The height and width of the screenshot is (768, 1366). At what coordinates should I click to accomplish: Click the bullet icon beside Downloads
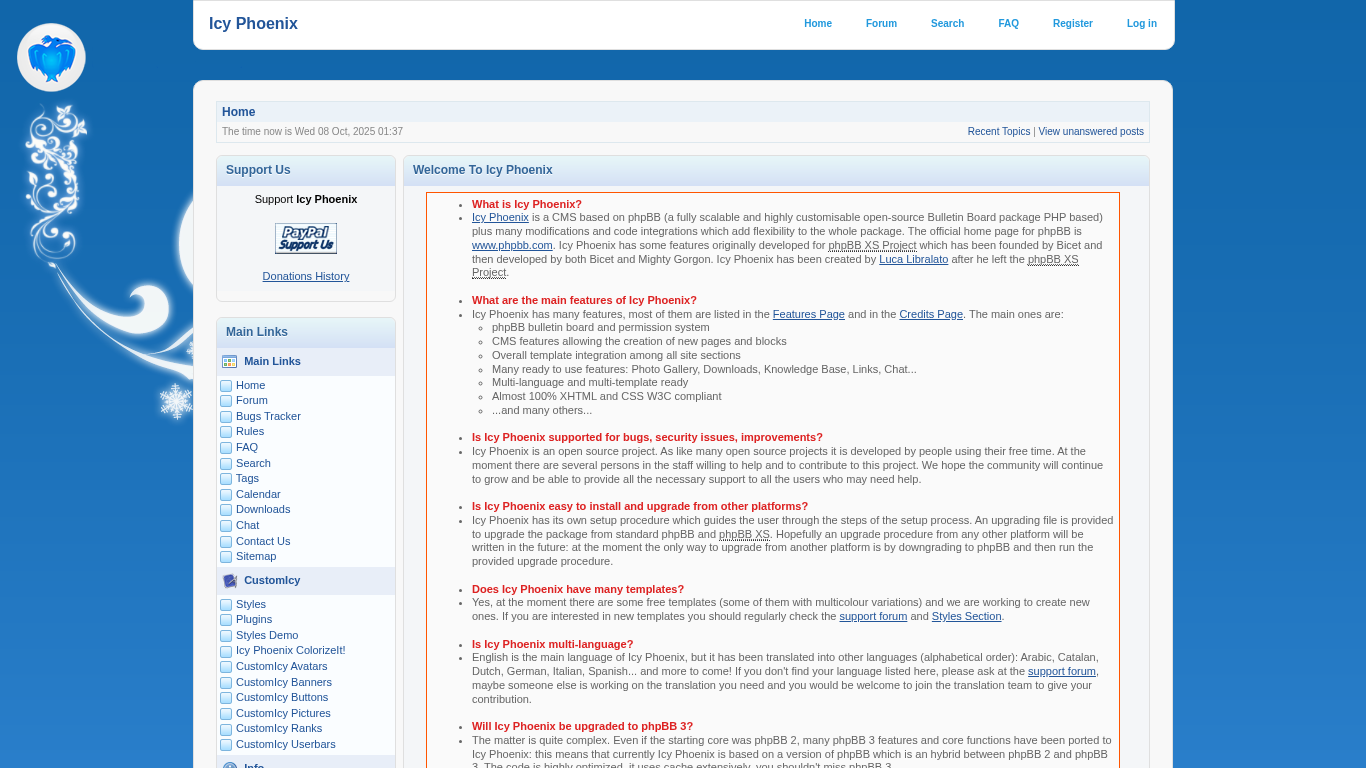click(226, 510)
